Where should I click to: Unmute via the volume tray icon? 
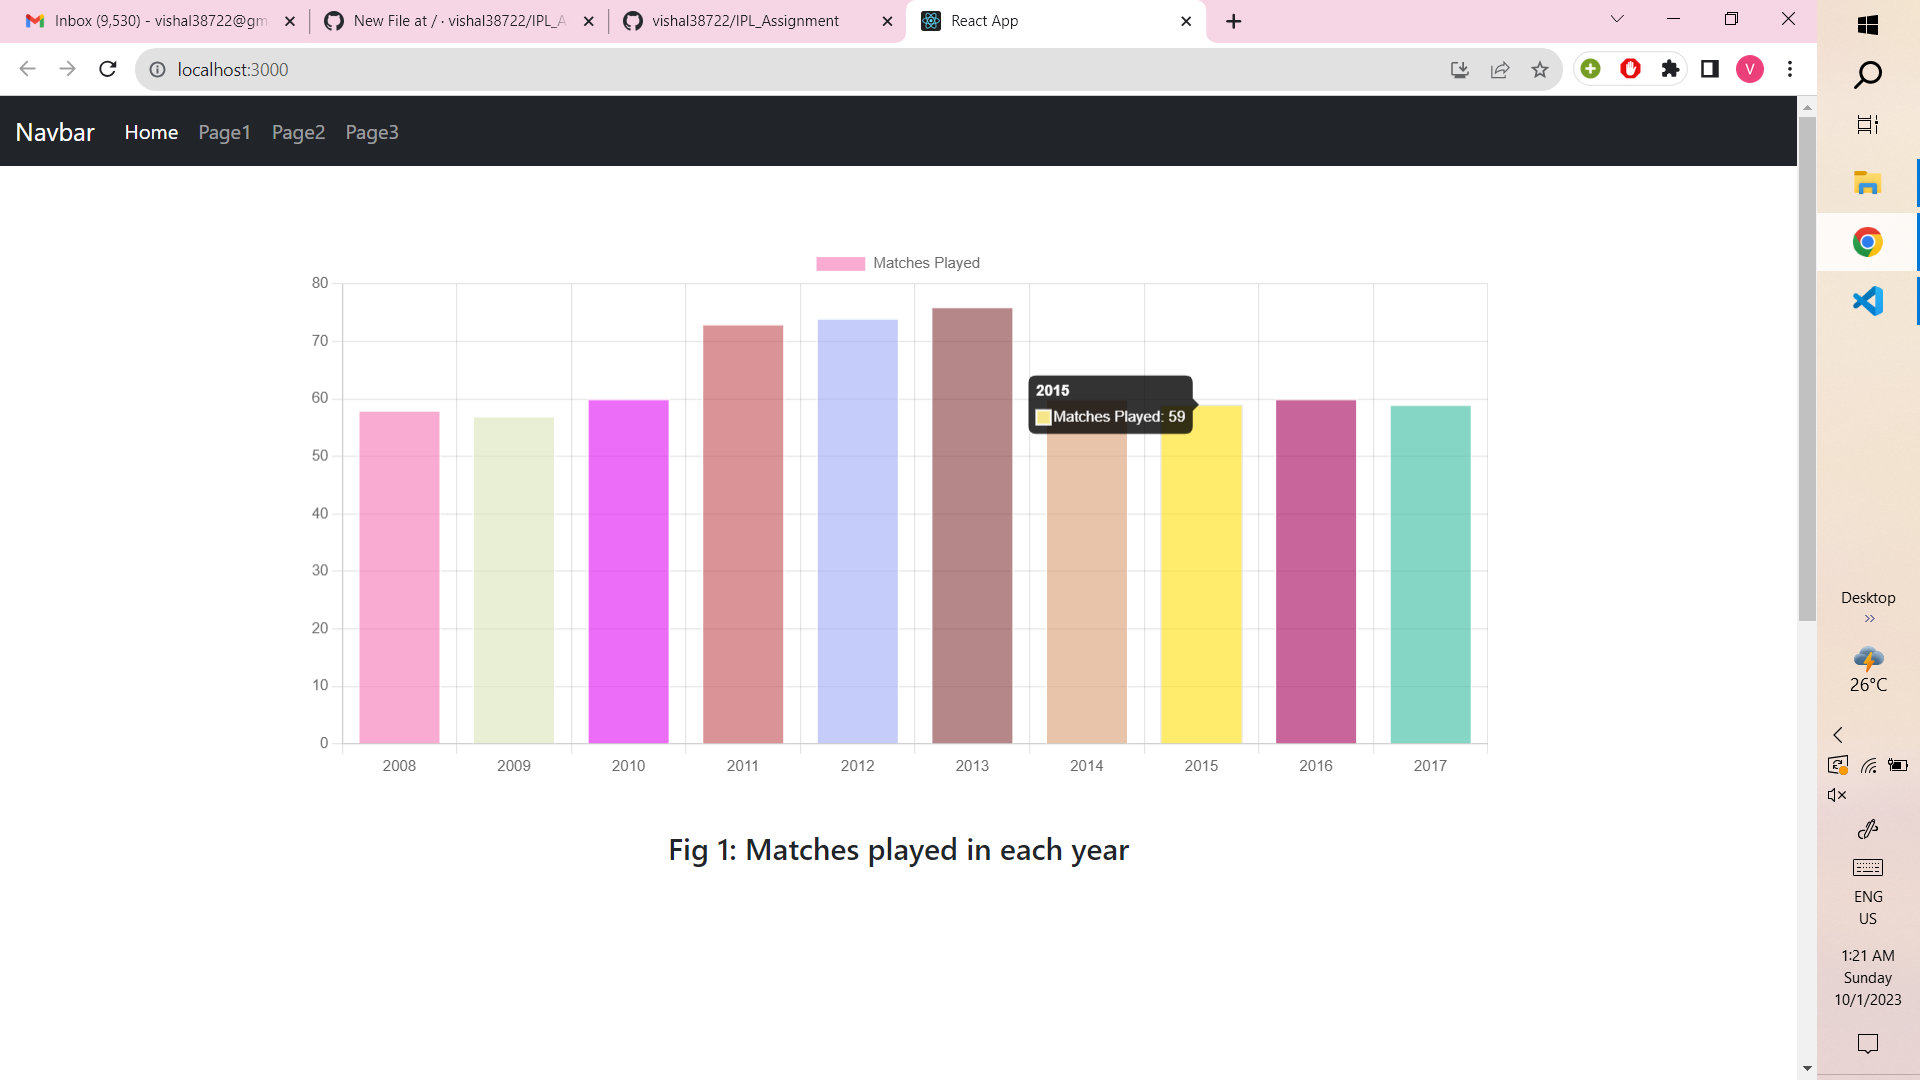tap(1837, 796)
